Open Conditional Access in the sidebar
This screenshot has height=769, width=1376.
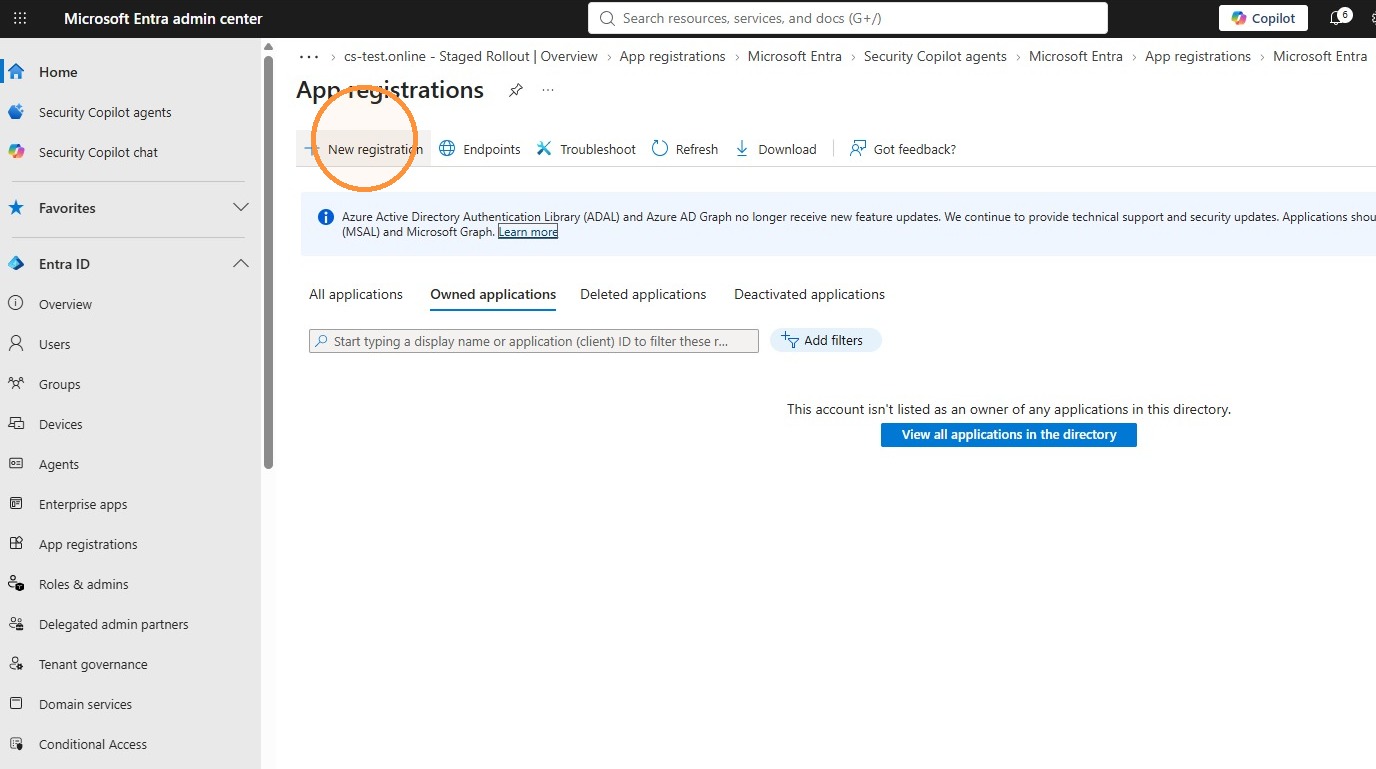93,744
